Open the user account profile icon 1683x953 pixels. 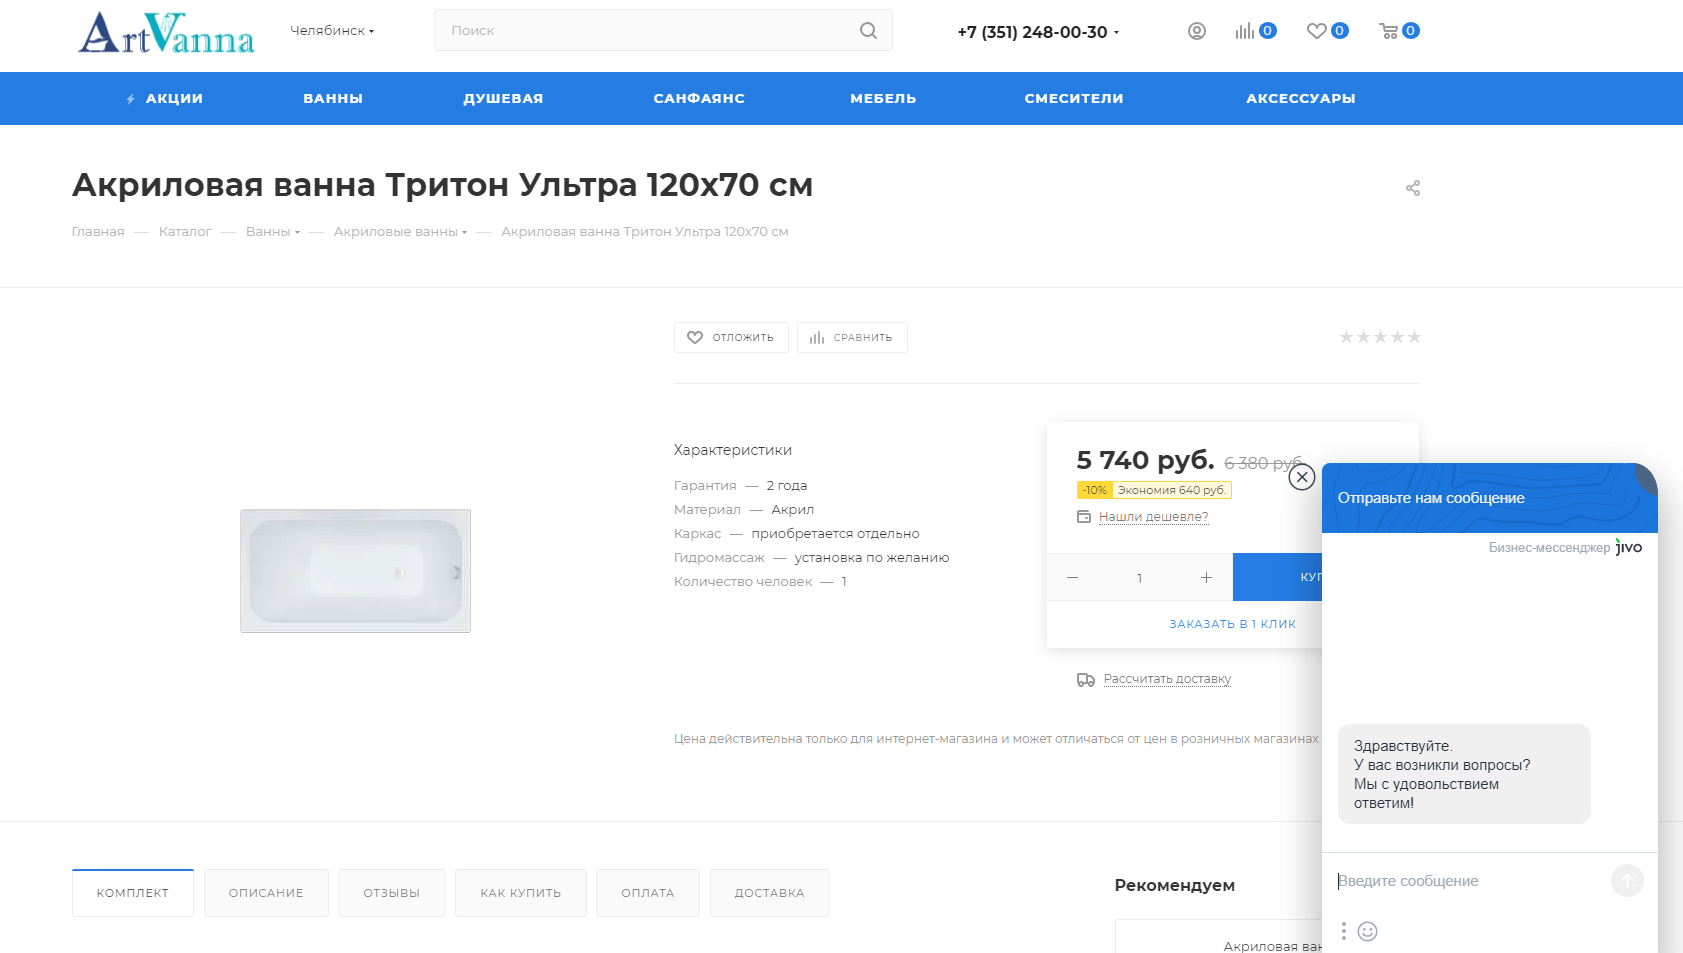pyautogui.click(x=1196, y=31)
